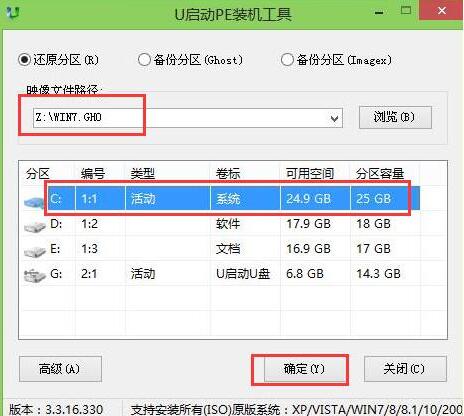Click the 分区 column header
Image resolution: width=464 pixels, height=416 pixels.
[38, 174]
